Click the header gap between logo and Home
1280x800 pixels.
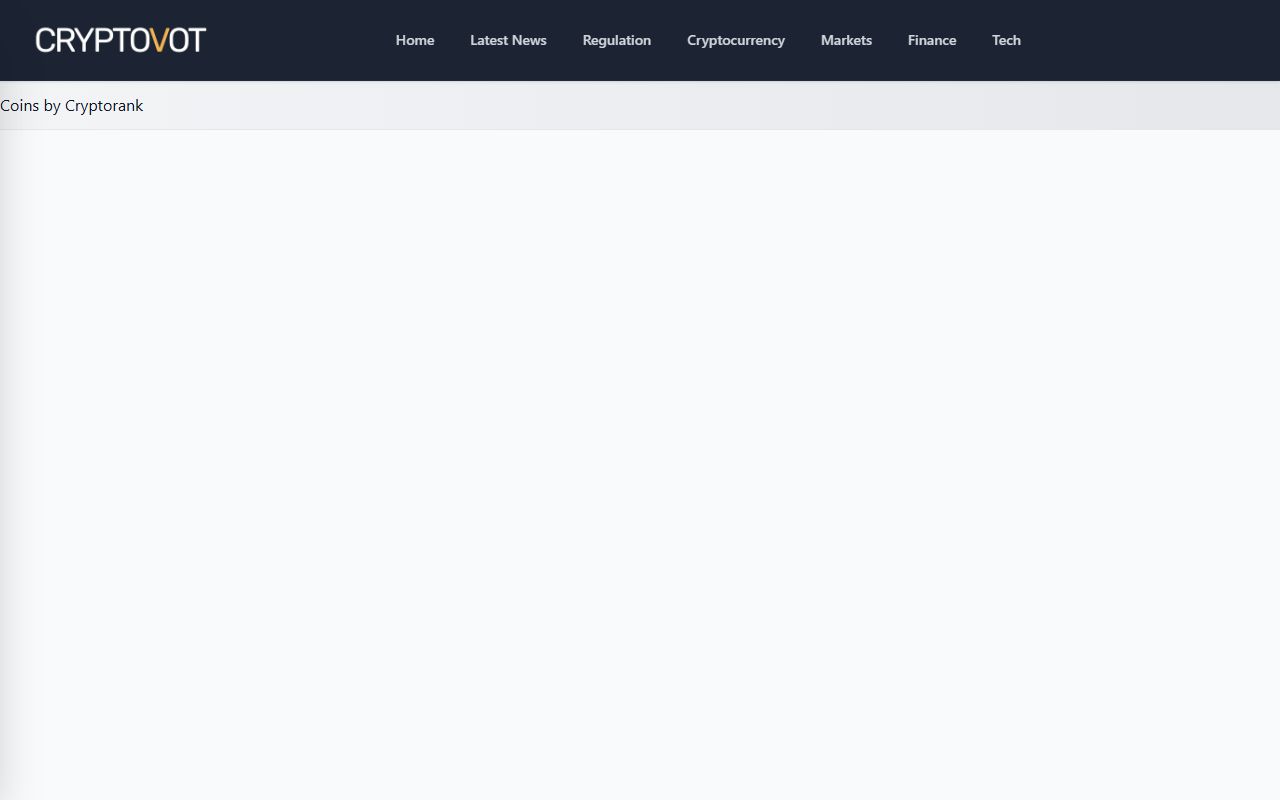click(x=300, y=40)
